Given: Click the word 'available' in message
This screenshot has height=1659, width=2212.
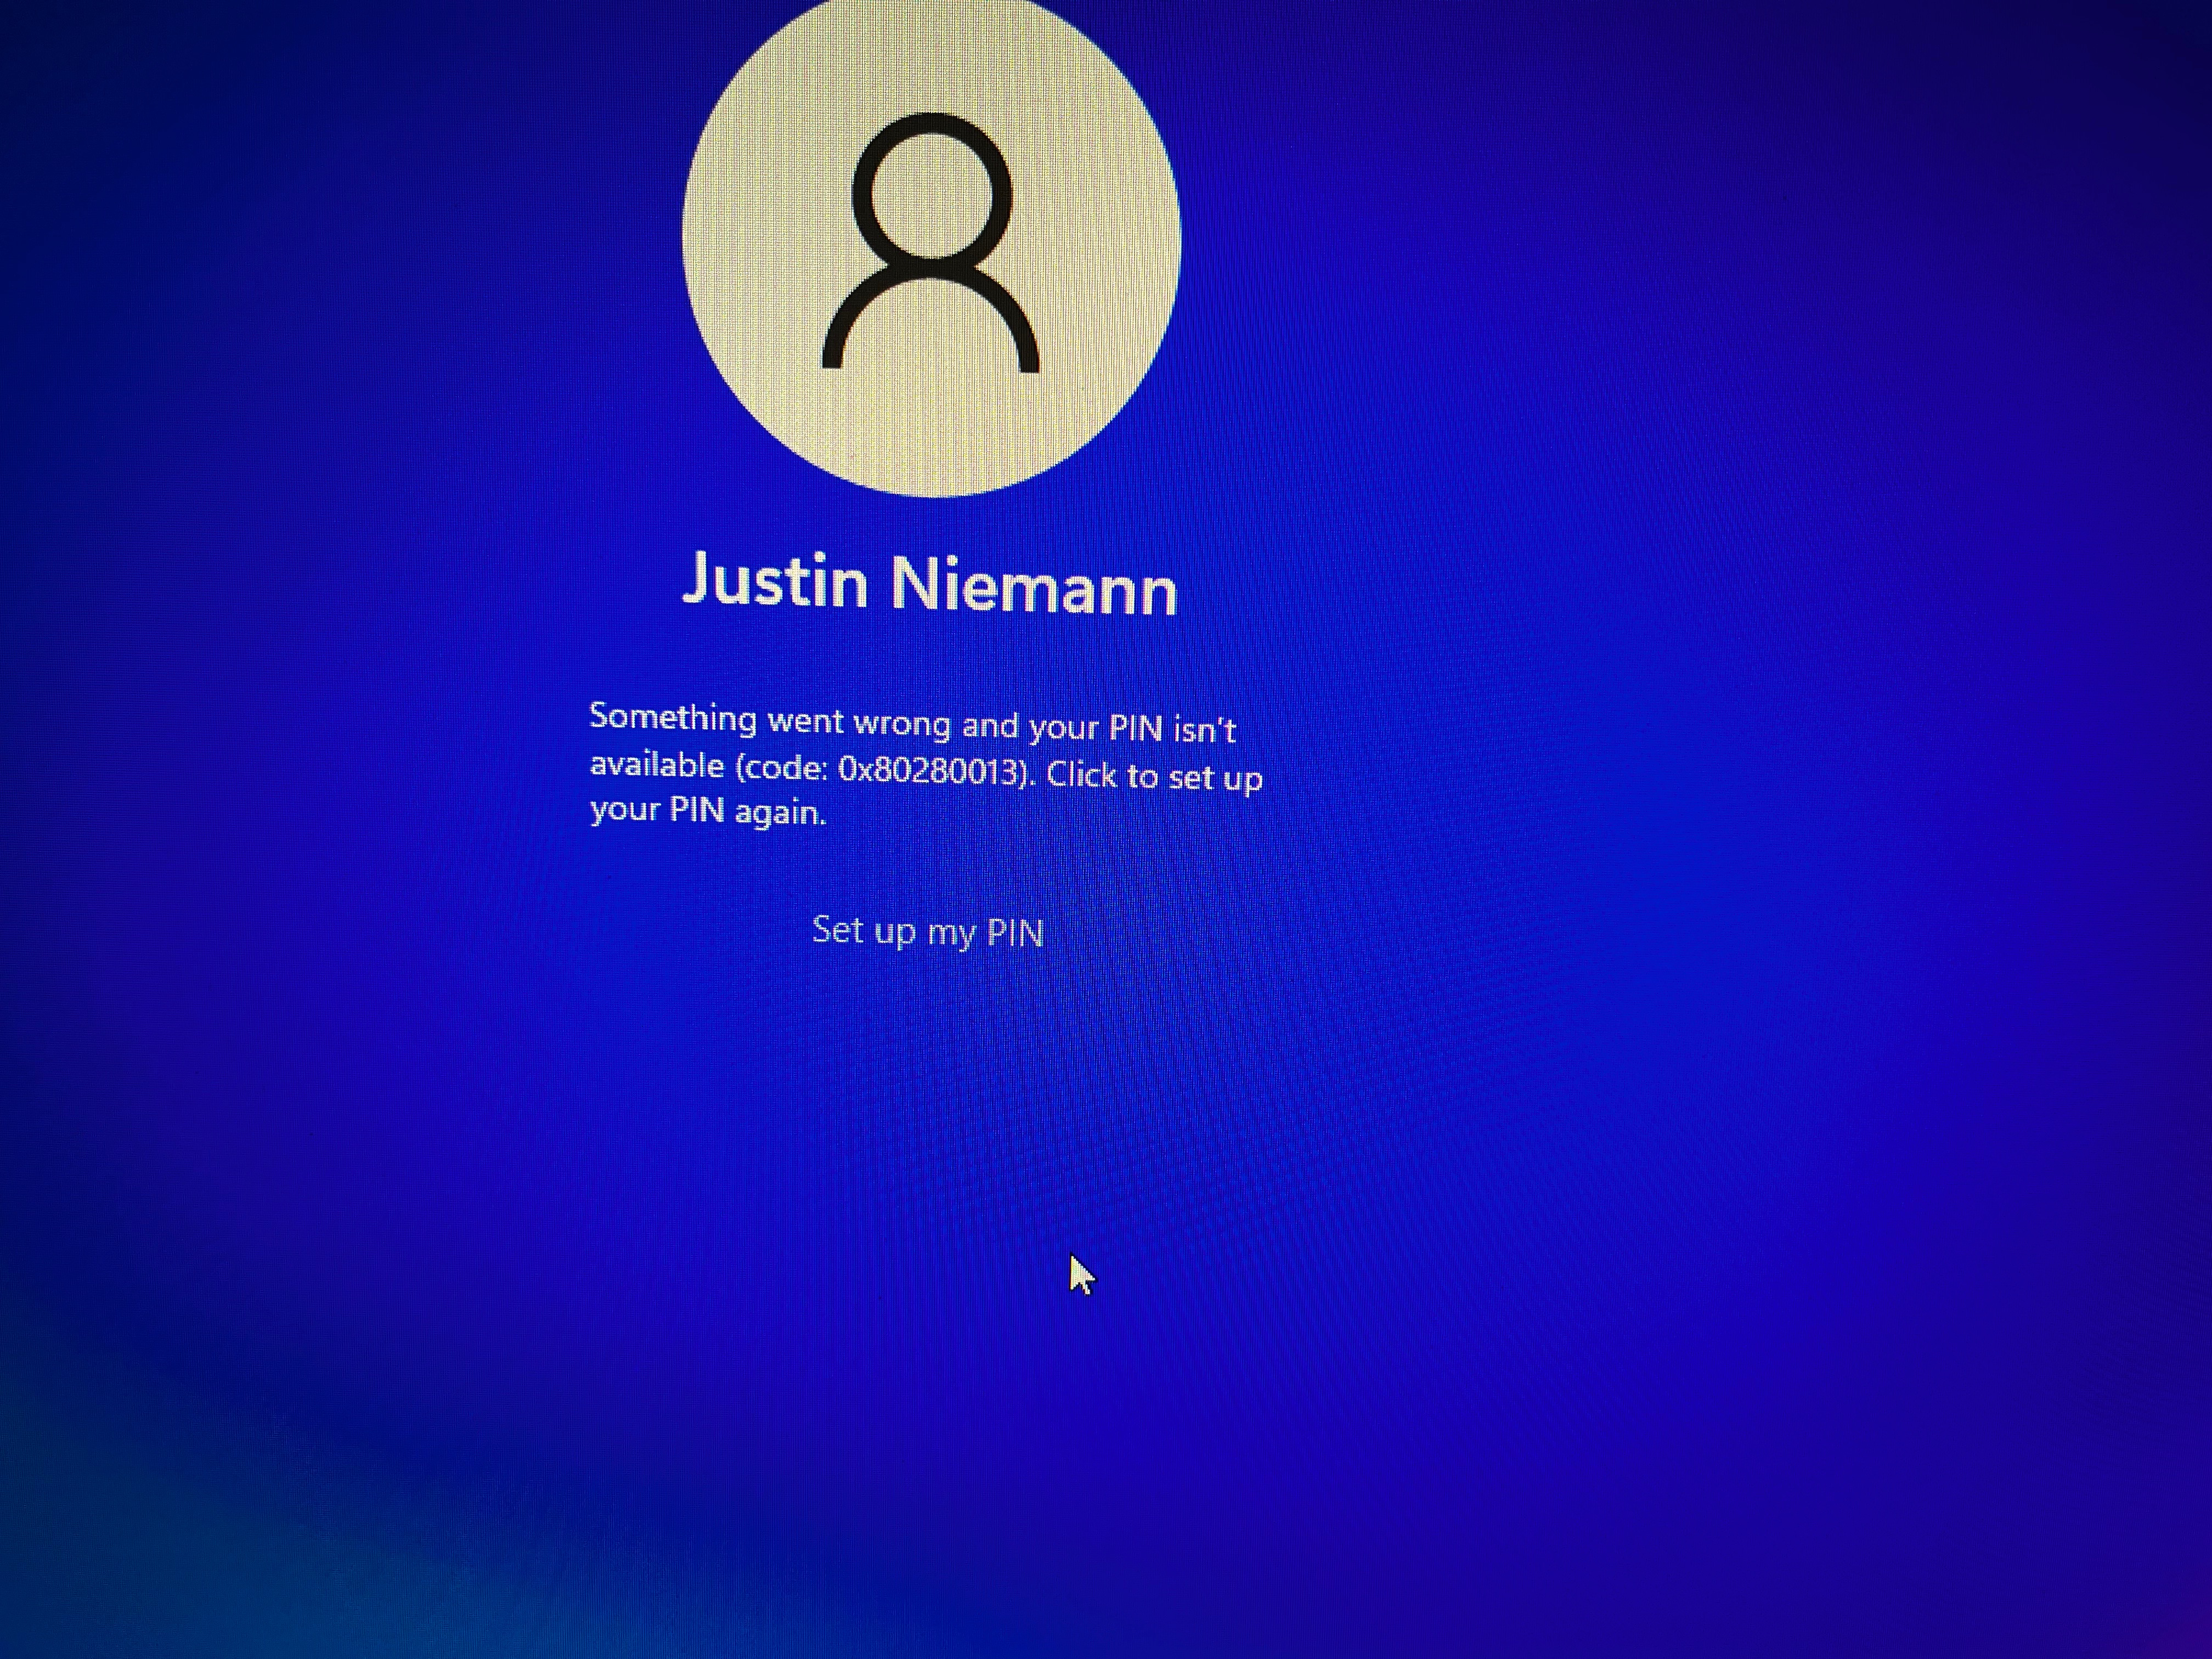Looking at the screenshot, I should [657, 765].
